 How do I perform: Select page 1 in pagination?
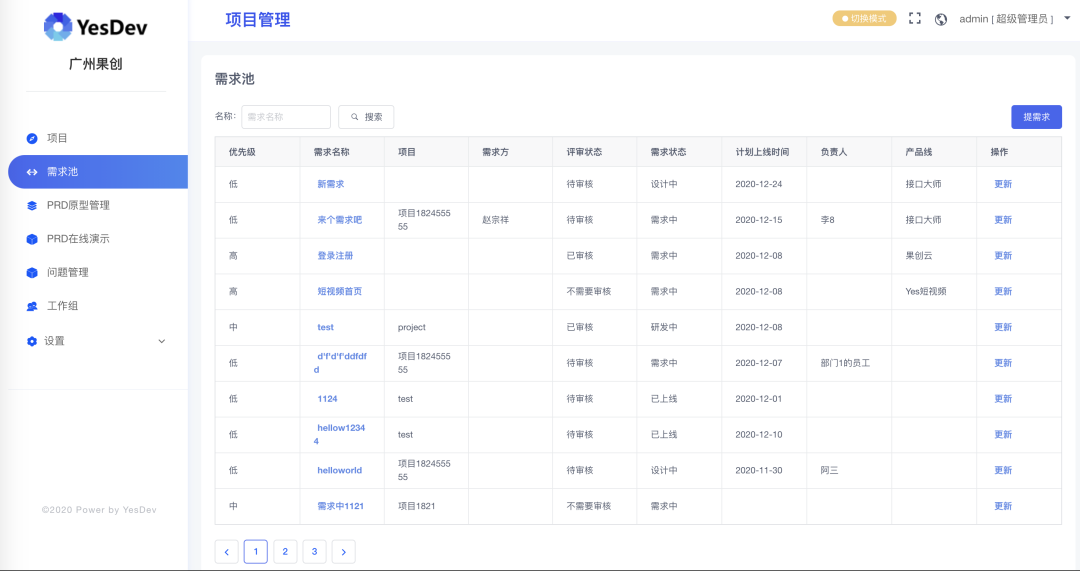tap(256, 552)
